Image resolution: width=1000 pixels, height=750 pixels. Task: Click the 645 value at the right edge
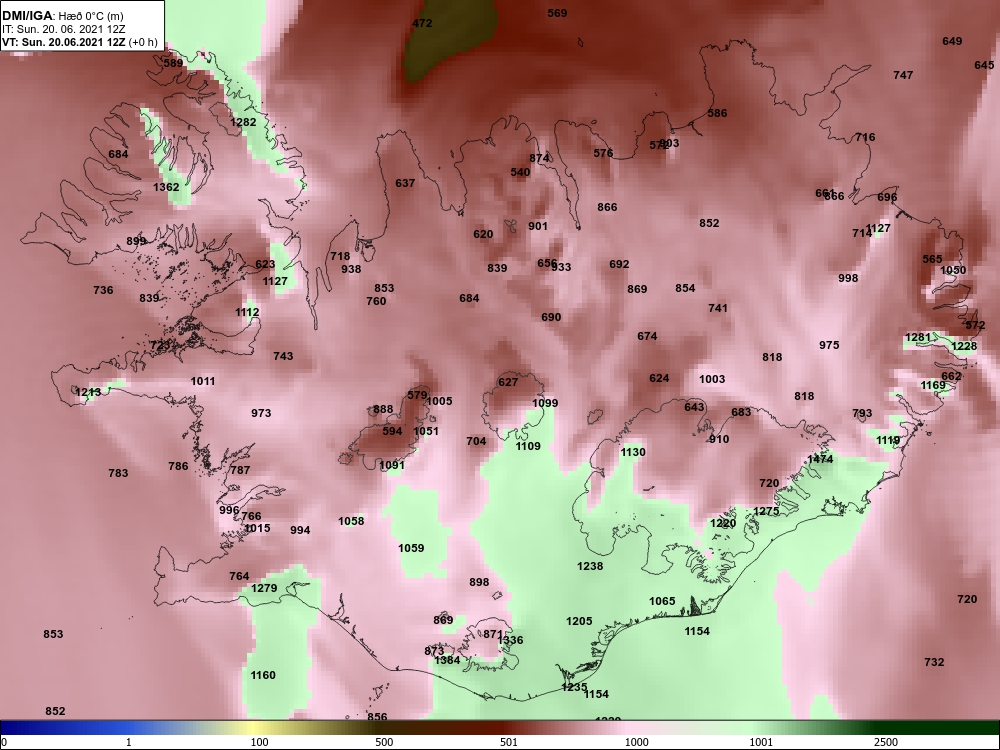pyautogui.click(x=984, y=65)
